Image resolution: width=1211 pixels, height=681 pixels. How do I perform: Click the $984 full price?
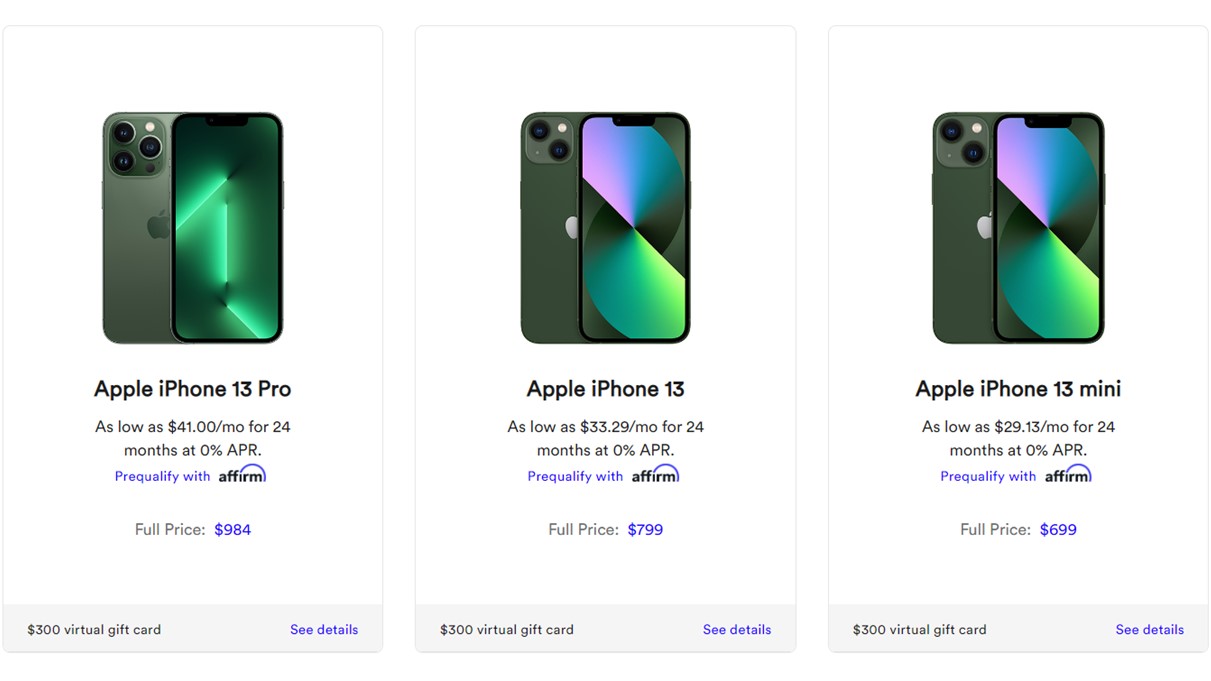coord(232,530)
